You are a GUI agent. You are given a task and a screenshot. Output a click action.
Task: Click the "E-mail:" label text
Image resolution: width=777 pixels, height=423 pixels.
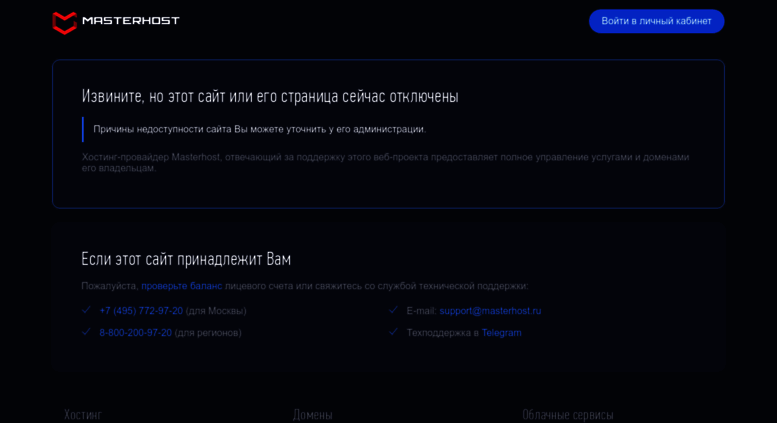[x=422, y=311]
